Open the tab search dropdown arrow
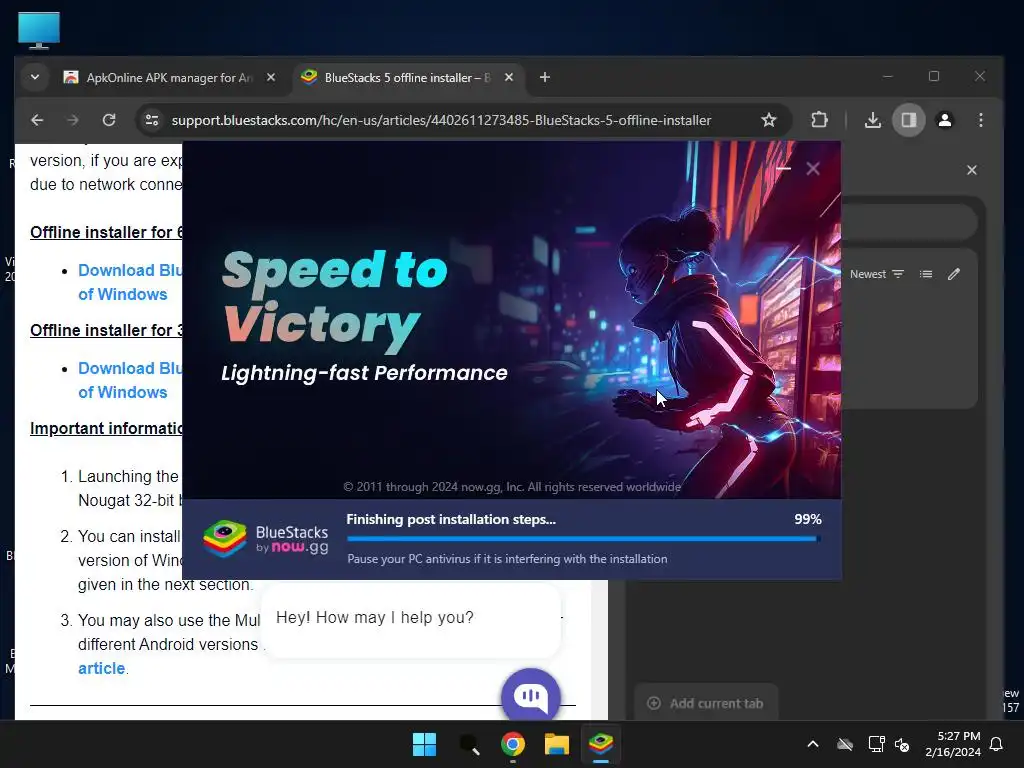 click(35, 77)
